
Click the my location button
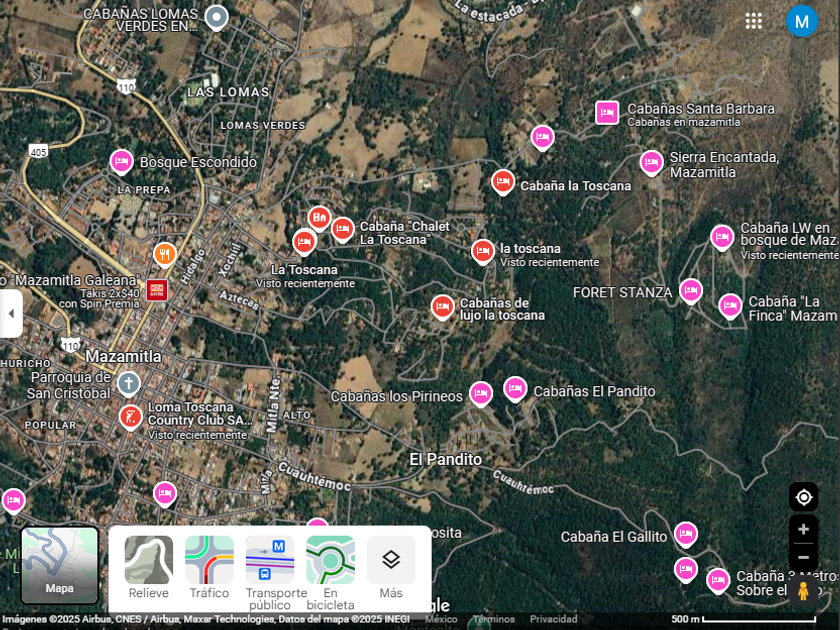[x=803, y=497]
